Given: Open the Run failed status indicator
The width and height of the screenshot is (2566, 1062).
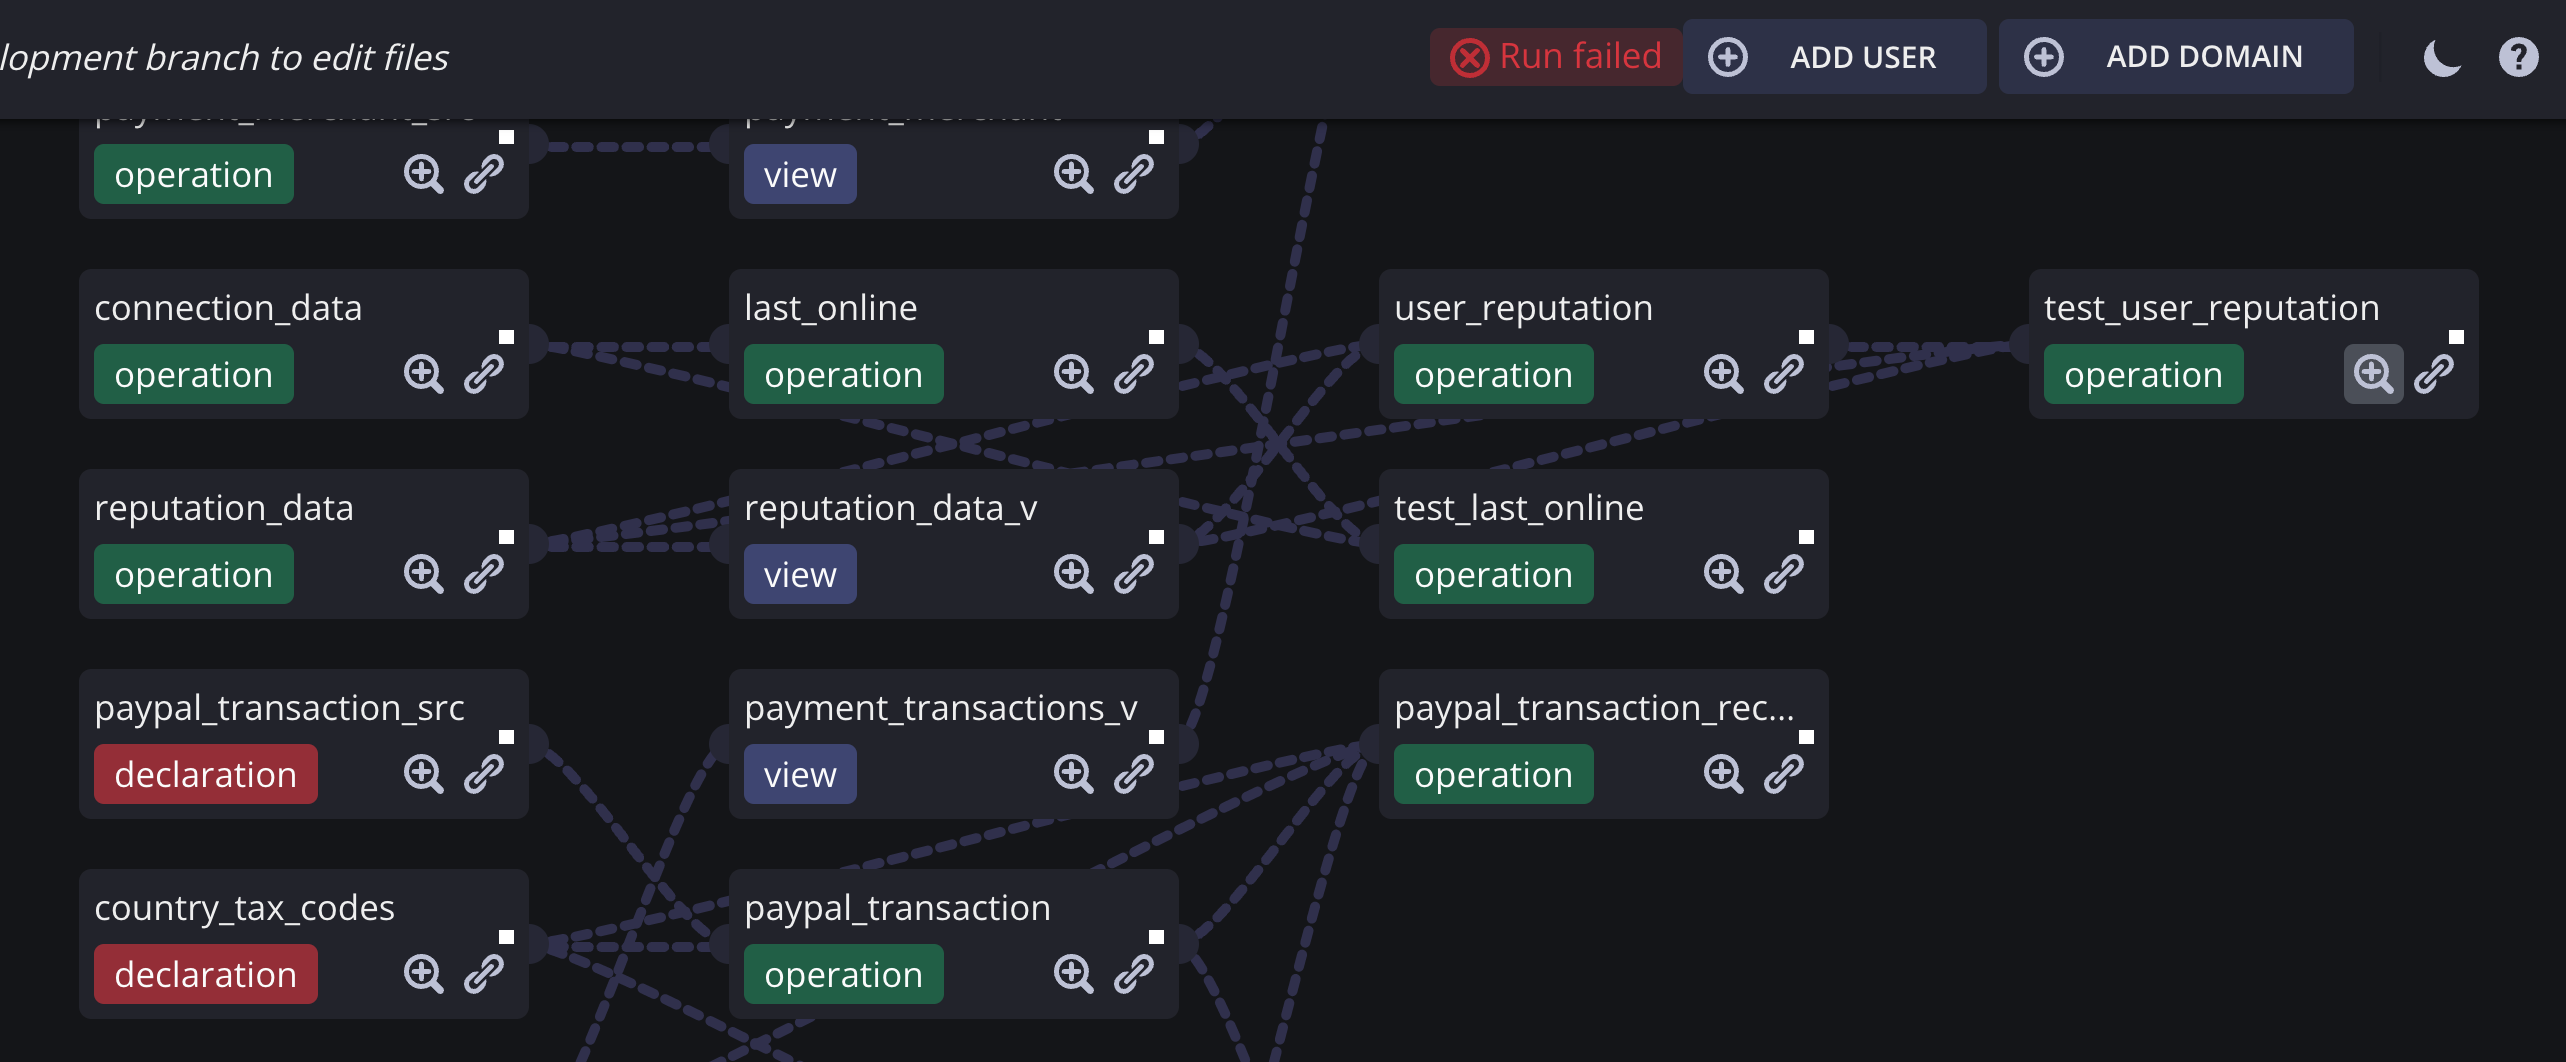Looking at the screenshot, I should tap(1556, 57).
